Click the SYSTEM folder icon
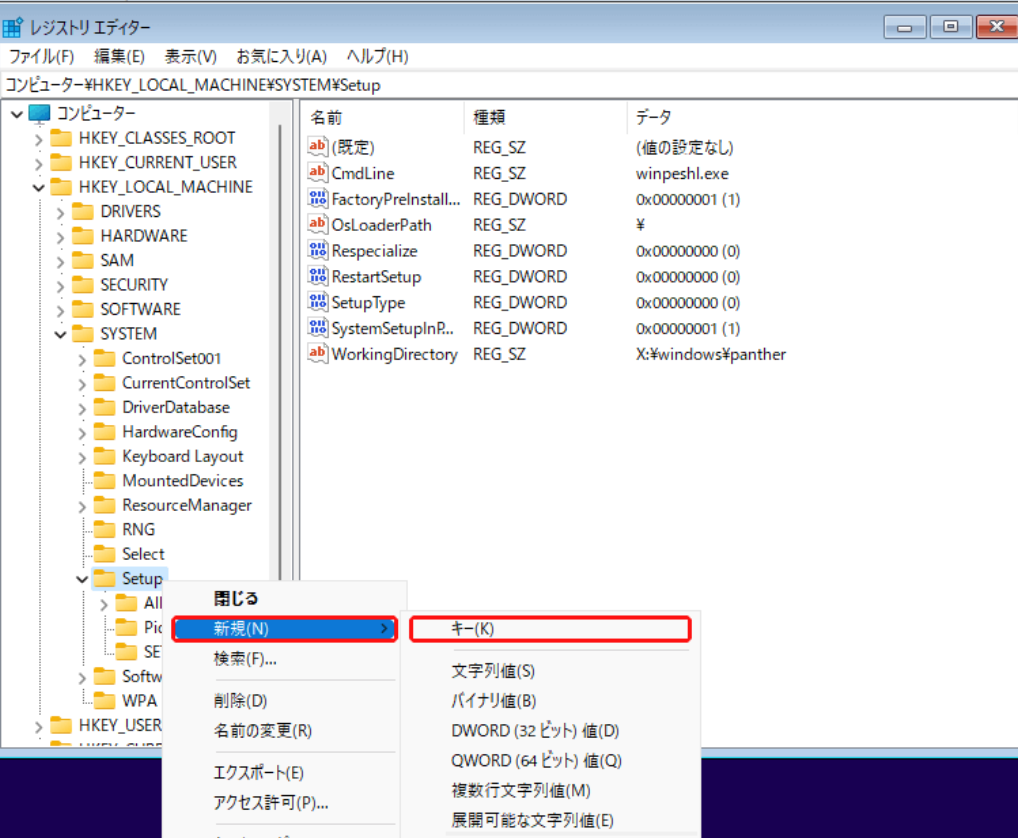The width and height of the screenshot is (1018, 838). 82,334
